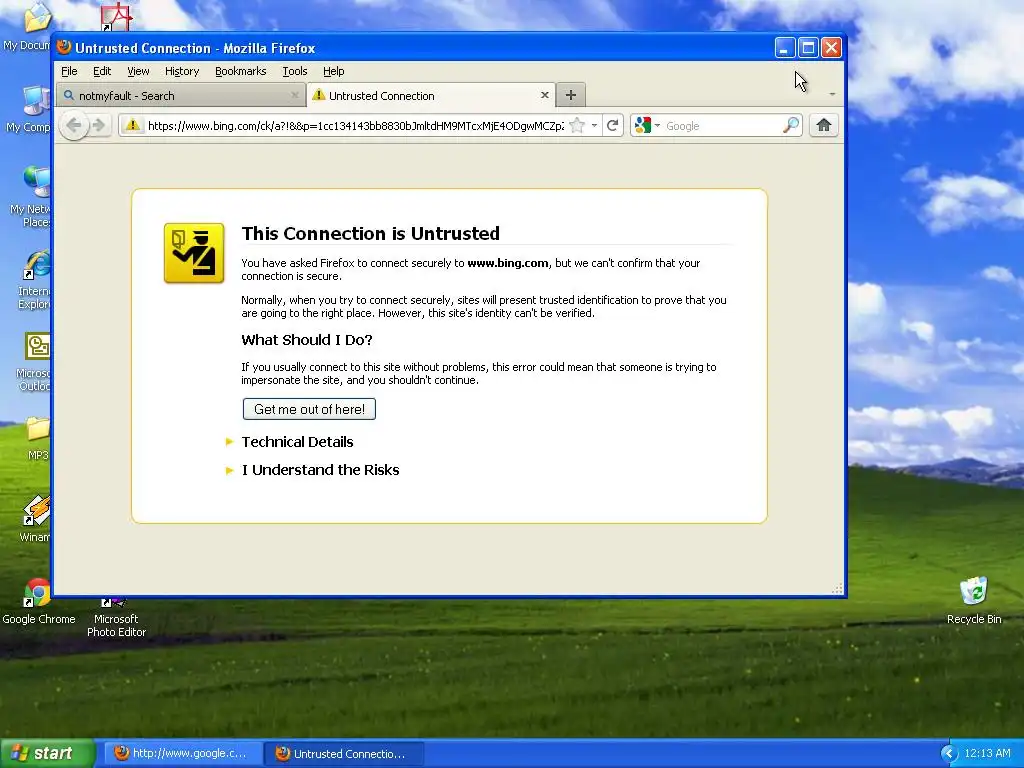Reload the page with the refresh icon
The image size is (1024, 768).
pyautogui.click(x=613, y=125)
